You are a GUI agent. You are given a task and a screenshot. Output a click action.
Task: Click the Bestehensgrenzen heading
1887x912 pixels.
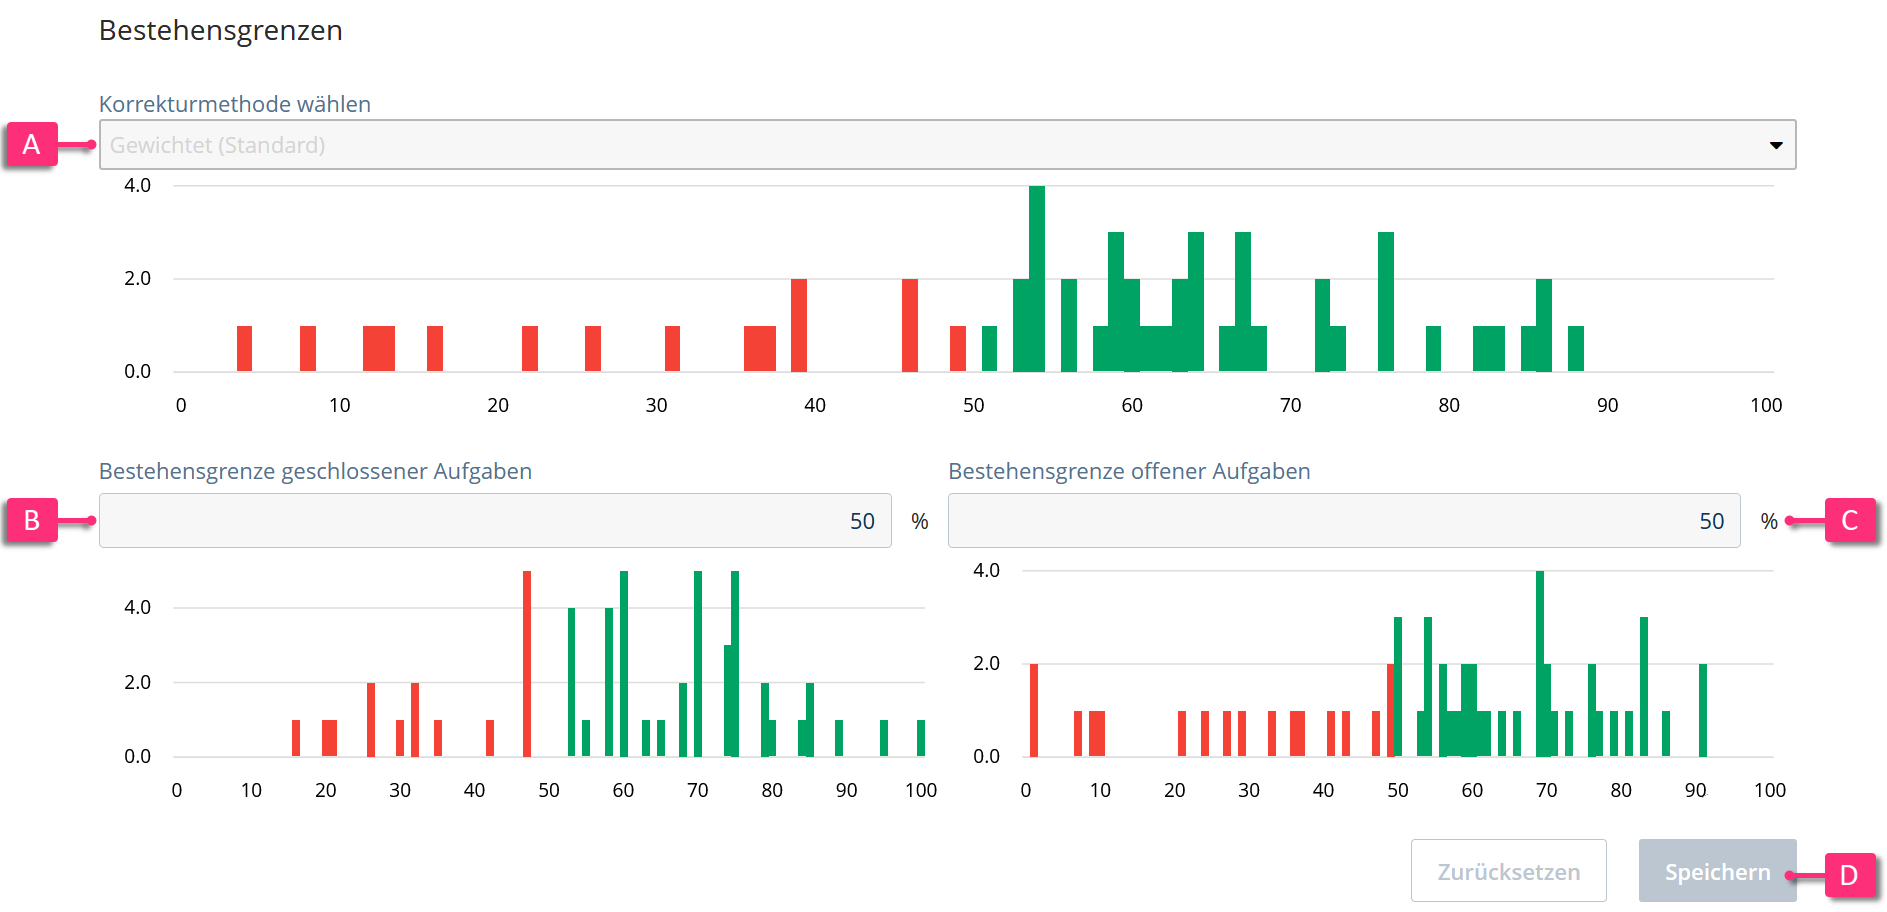point(221,31)
